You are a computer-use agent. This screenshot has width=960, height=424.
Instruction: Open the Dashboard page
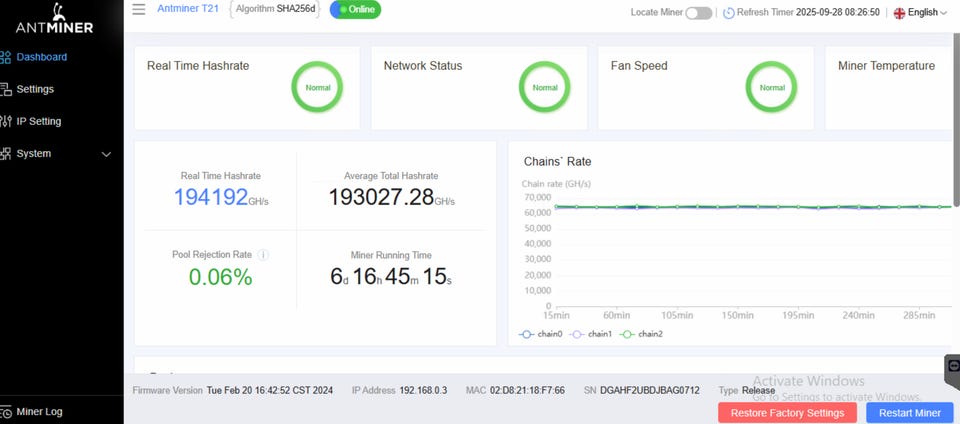(x=42, y=57)
